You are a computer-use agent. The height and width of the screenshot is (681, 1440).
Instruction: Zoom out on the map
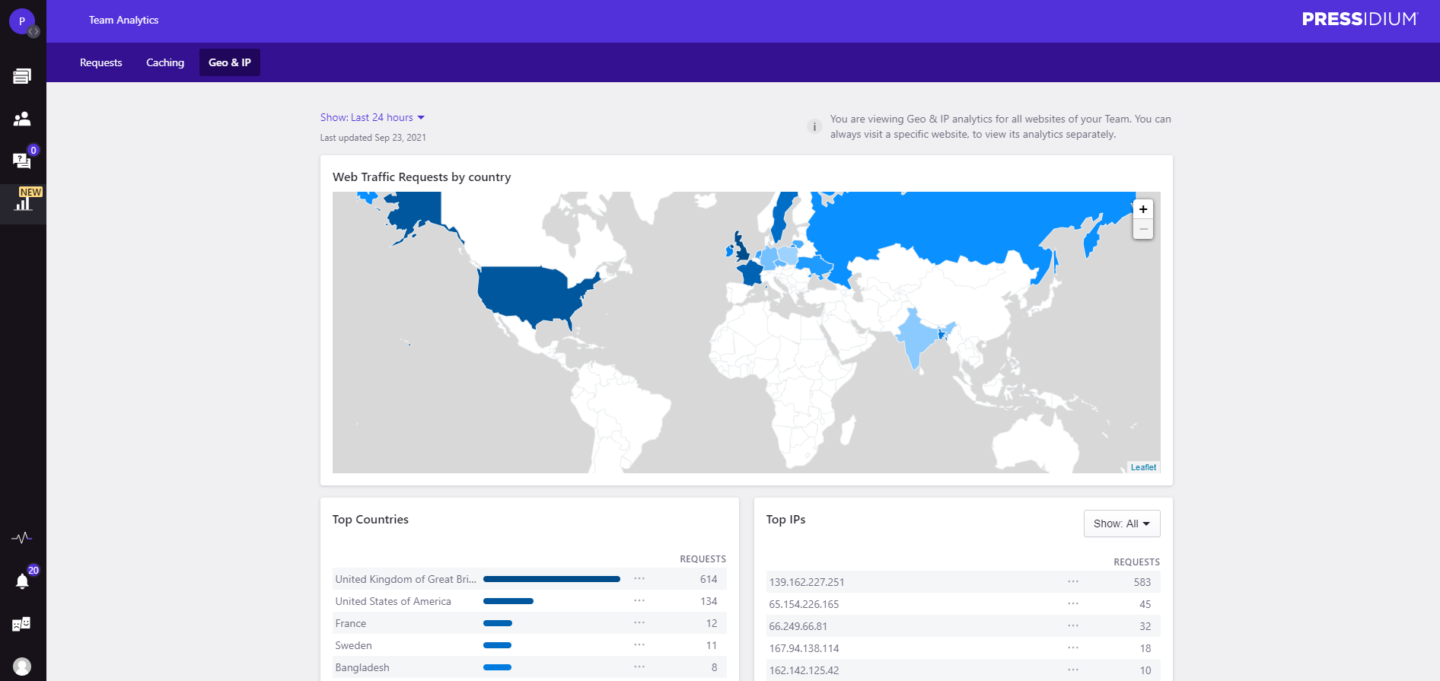click(x=1143, y=229)
